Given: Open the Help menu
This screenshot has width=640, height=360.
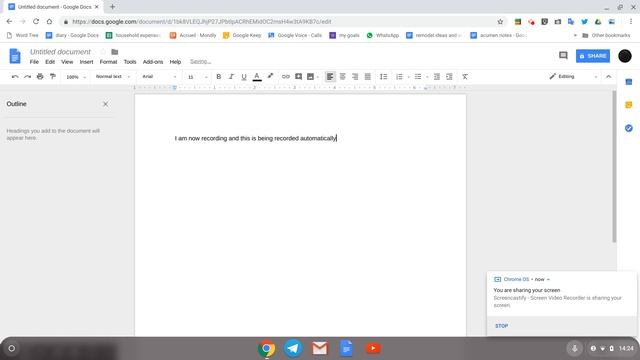Looking at the screenshot, I should tap(175, 62).
